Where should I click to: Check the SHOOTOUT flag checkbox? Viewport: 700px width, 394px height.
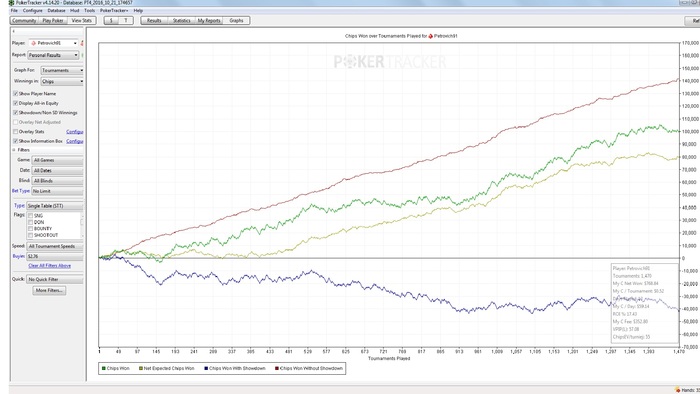click(x=30, y=235)
